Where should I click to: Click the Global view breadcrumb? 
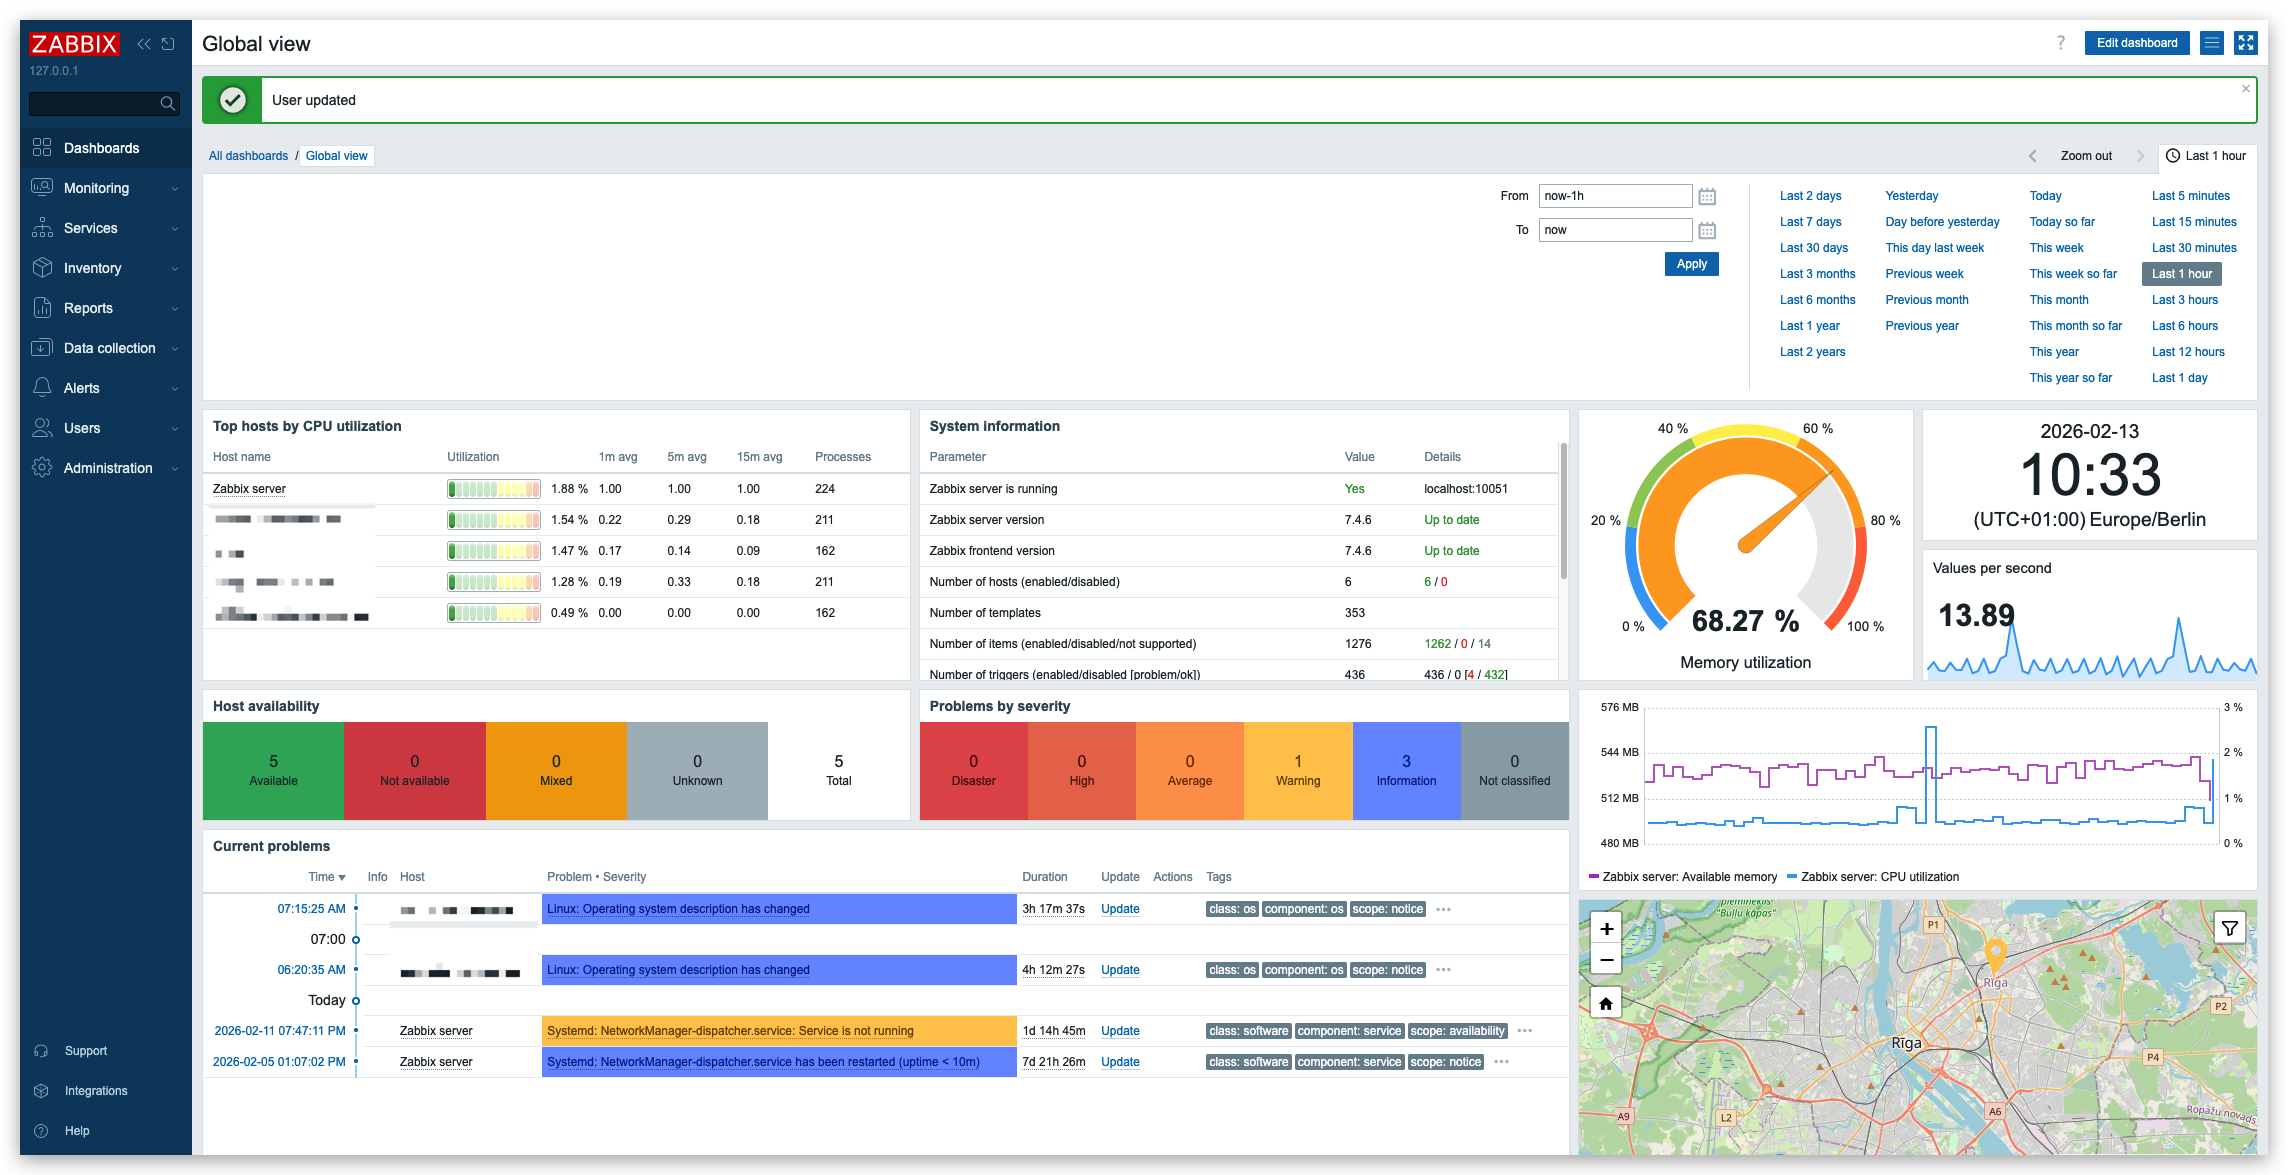click(337, 156)
